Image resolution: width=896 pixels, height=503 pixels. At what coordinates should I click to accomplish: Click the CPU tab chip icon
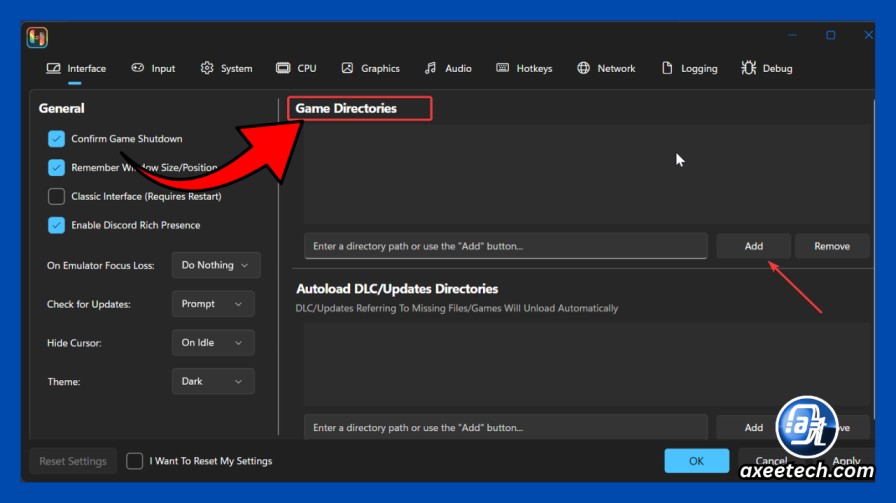283,68
